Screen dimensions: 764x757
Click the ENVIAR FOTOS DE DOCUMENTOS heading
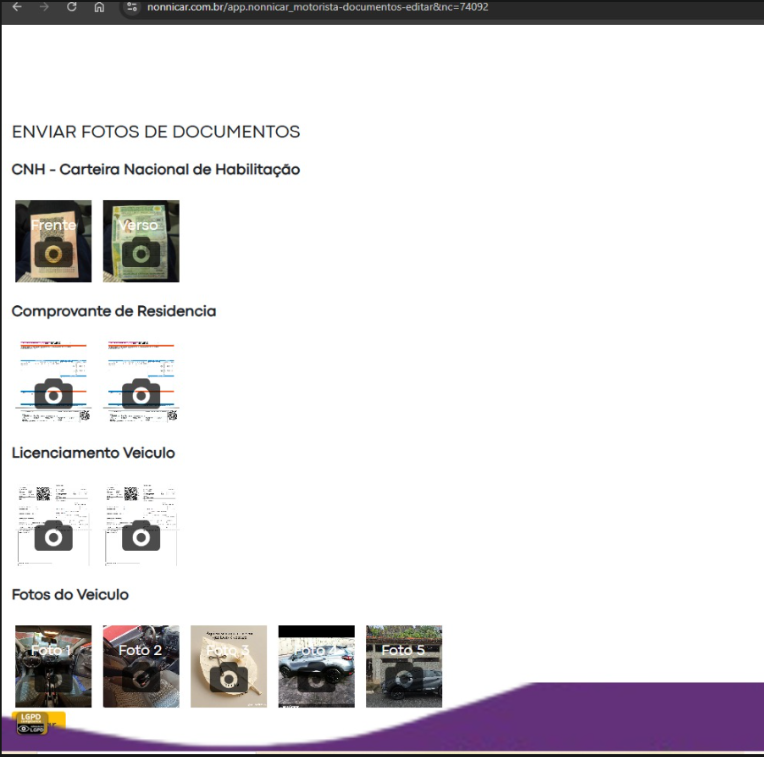tap(156, 132)
